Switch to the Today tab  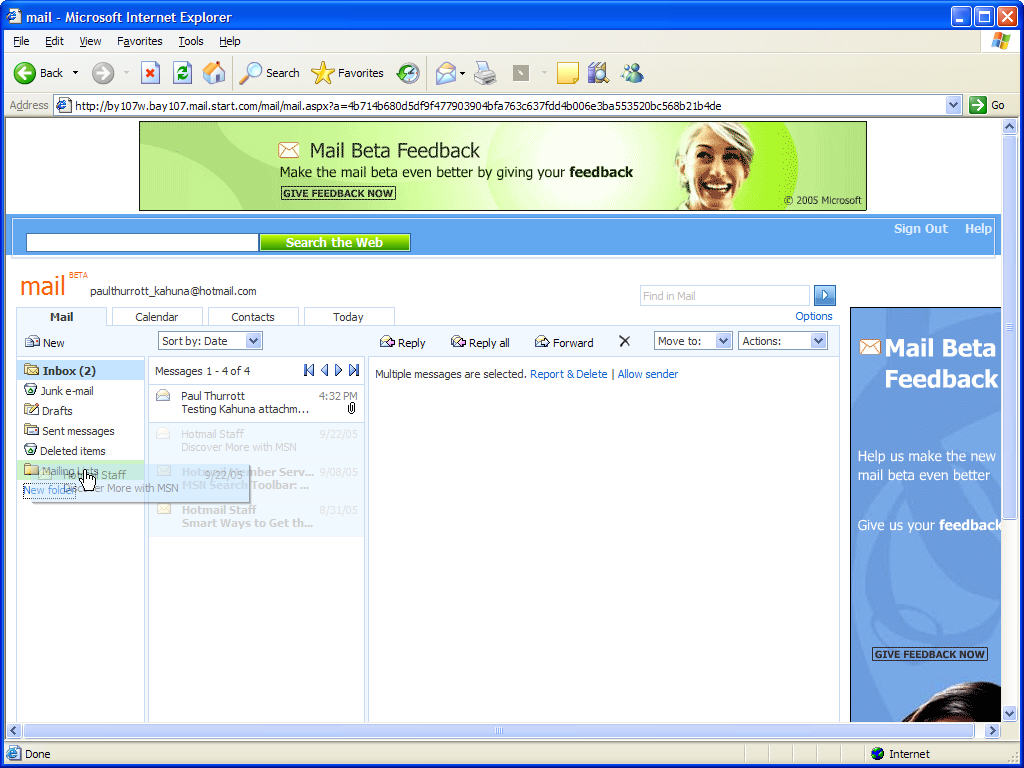[x=348, y=317]
